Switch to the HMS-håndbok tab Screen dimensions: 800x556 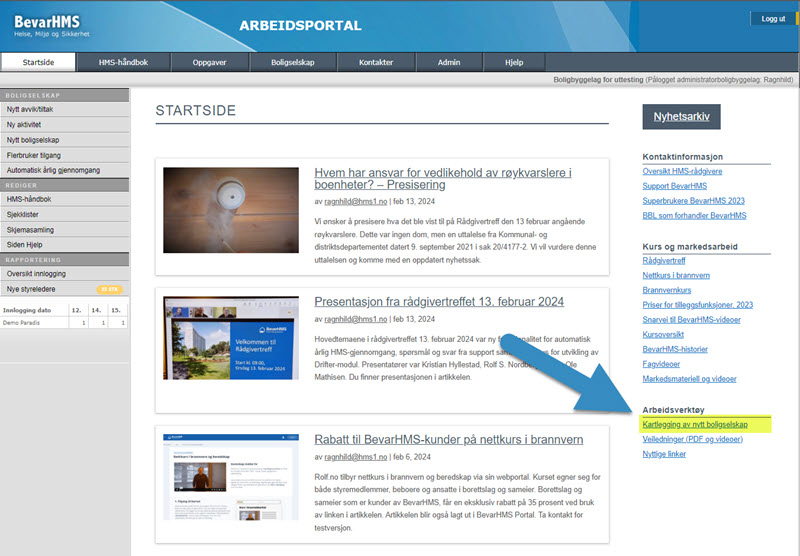pyautogui.click(x=123, y=62)
